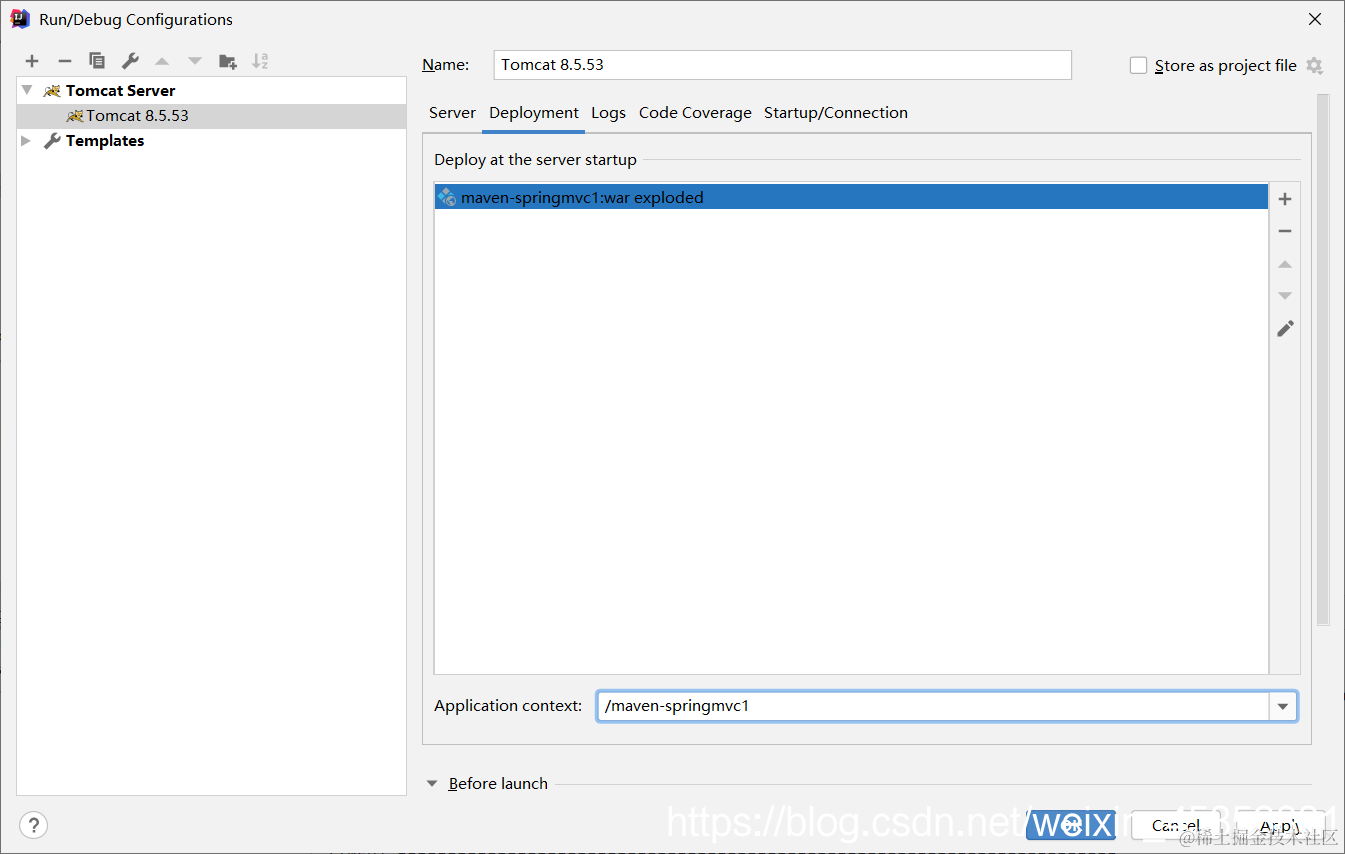Move configuration up in toolbar

162,61
